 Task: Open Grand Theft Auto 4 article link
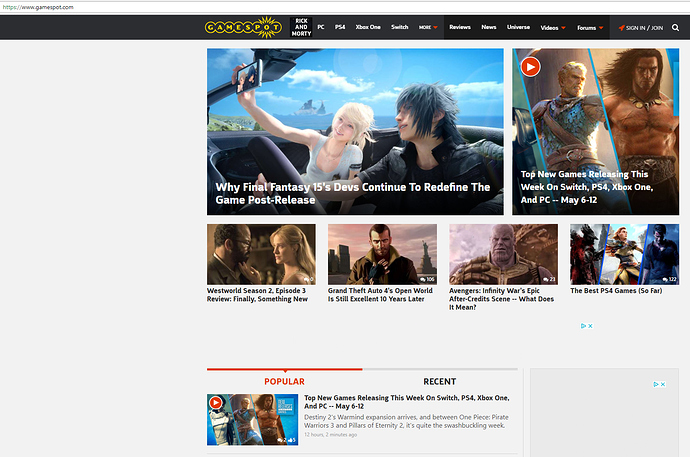click(380, 295)
